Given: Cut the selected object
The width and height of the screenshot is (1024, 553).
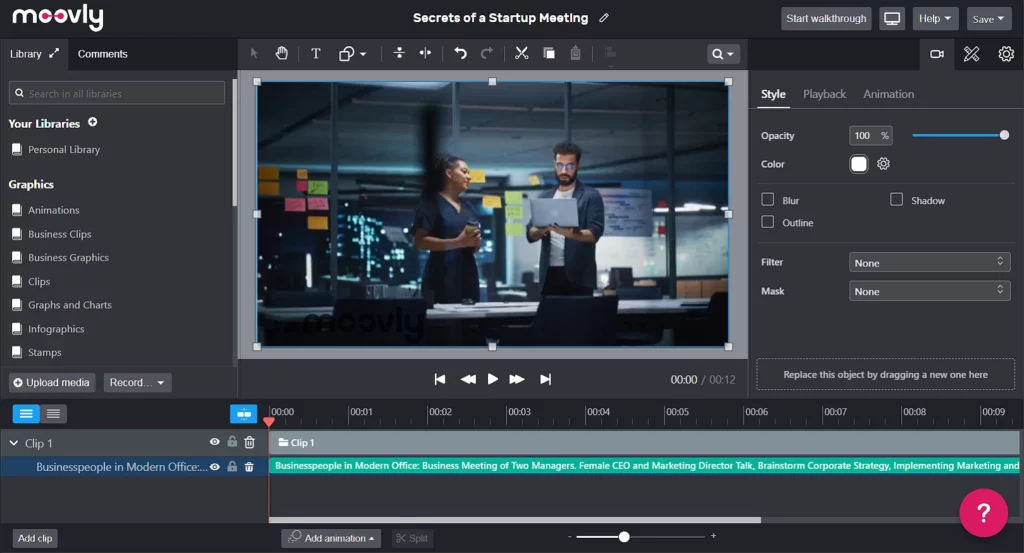Looking at the screenshot, I should (x=521, y=54).
